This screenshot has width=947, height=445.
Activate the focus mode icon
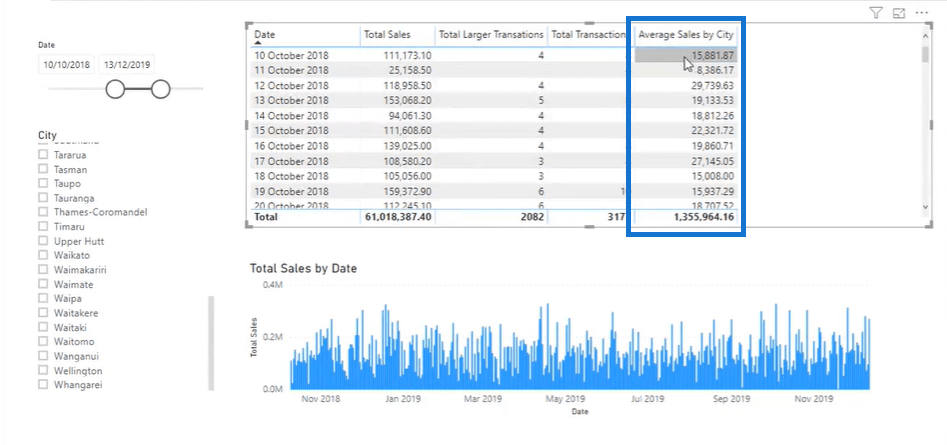[899, 13]
